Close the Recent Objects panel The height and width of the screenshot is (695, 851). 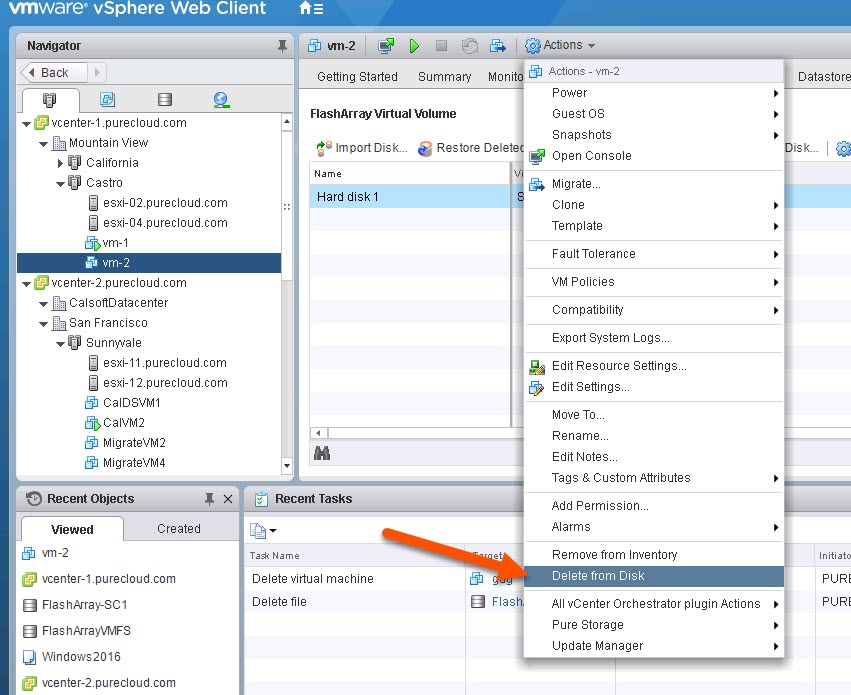[228, 499]
